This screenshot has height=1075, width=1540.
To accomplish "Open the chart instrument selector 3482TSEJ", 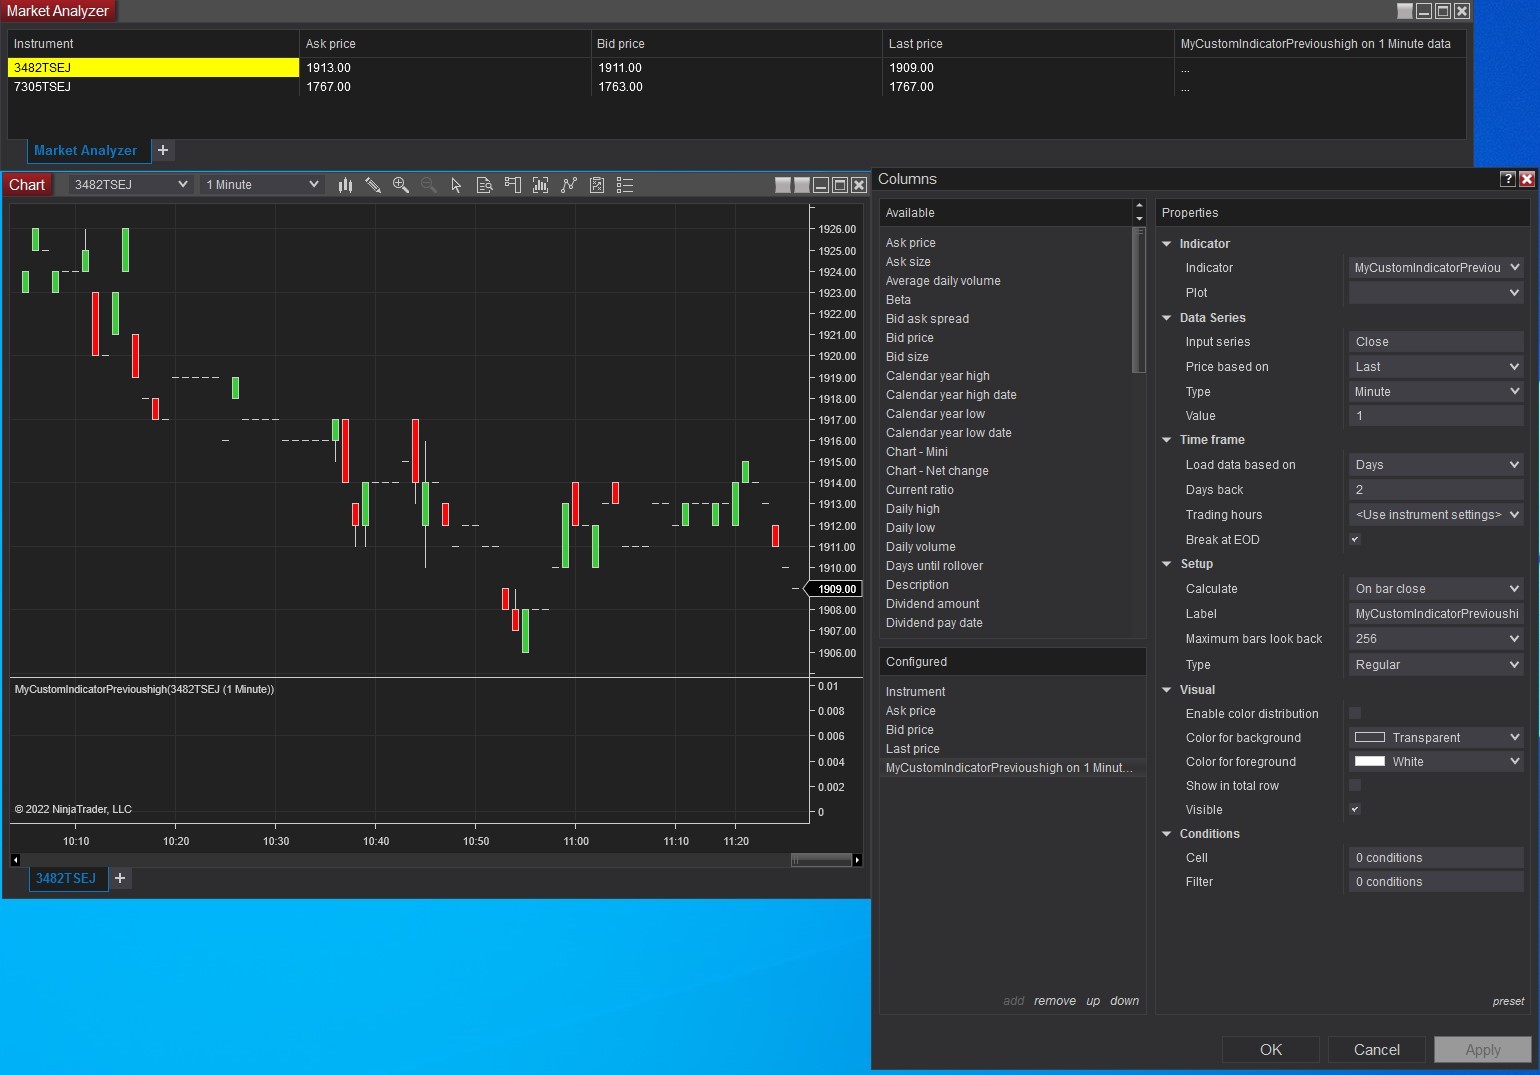I will coord(131,185).
